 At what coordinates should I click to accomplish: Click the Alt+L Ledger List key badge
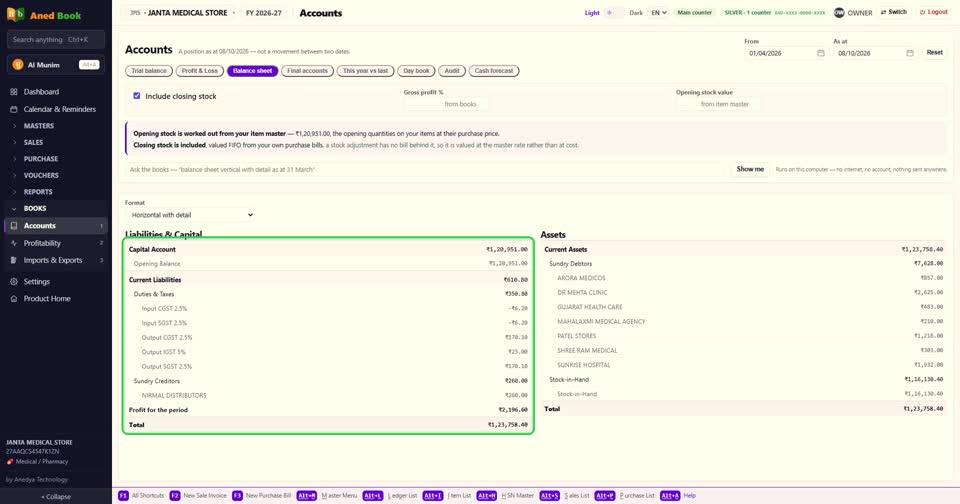(372, 495)
